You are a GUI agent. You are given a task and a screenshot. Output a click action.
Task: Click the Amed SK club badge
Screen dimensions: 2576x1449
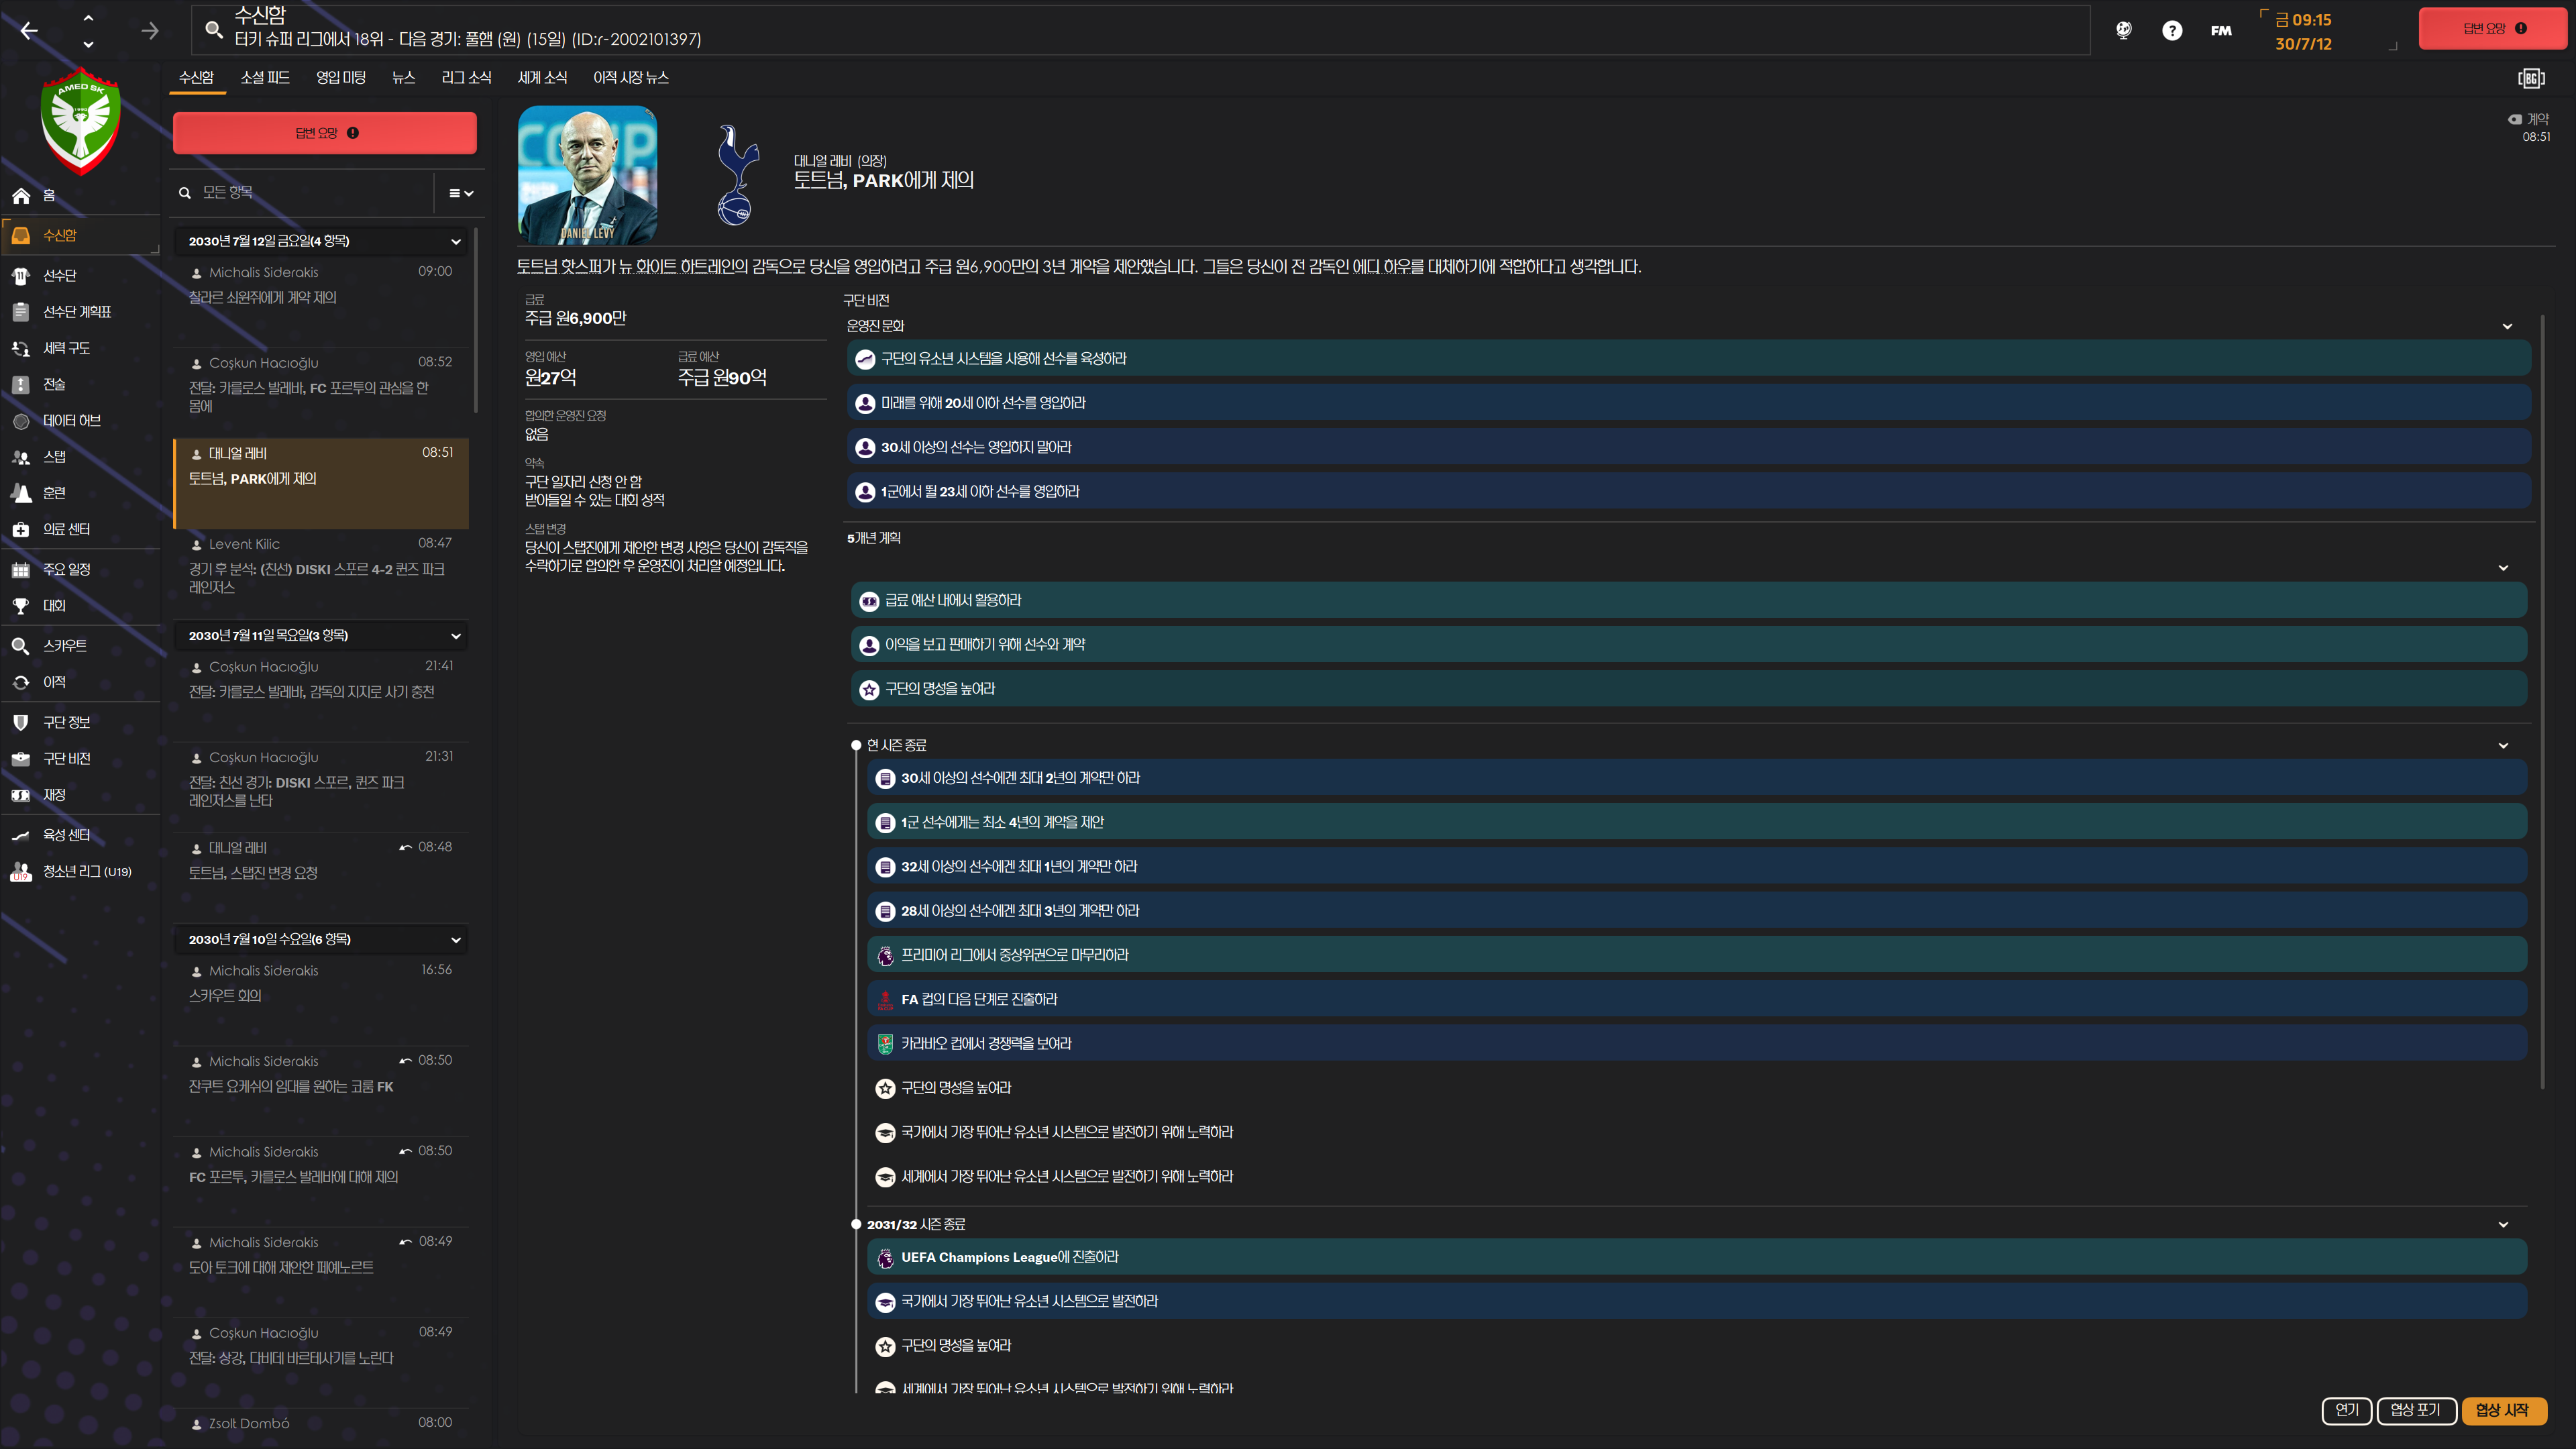pyautogui.click(x=80, y=121)
